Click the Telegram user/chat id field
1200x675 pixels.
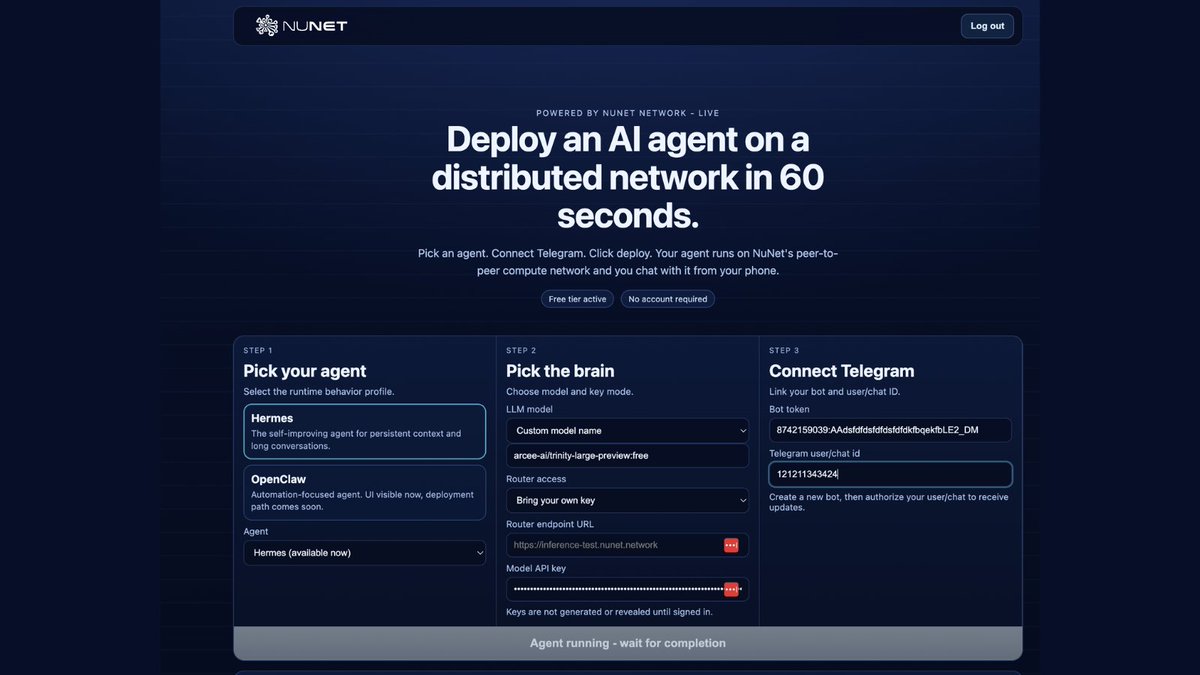(890, 474)
